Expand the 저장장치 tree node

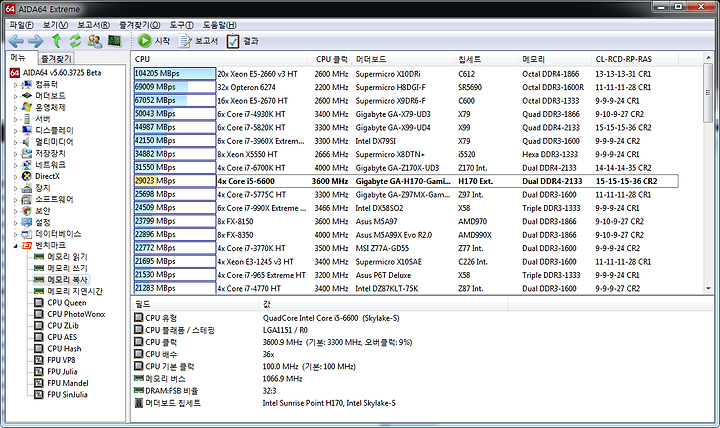click(x=15, y=154)
